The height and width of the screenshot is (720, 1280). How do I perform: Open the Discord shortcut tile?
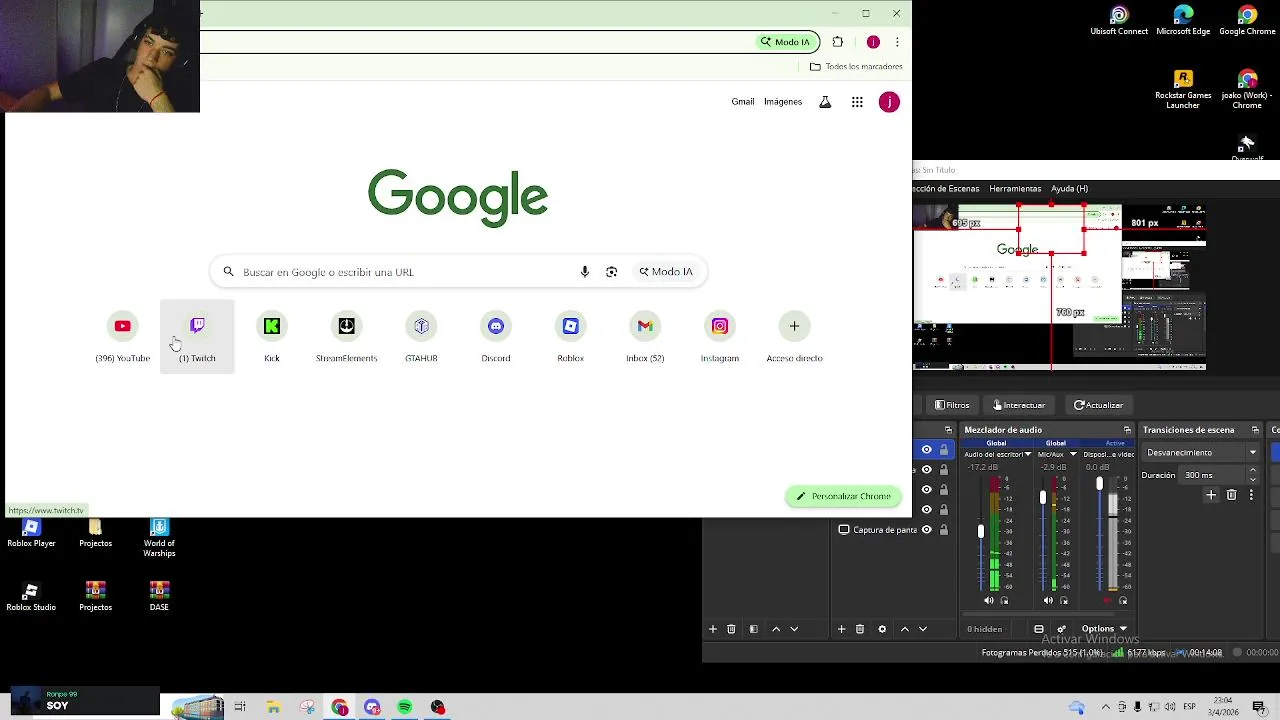tap(496, 337)
